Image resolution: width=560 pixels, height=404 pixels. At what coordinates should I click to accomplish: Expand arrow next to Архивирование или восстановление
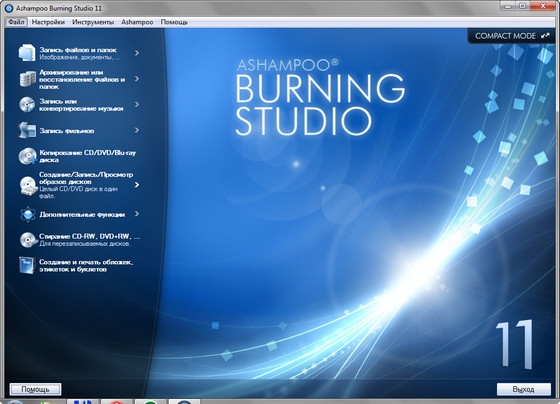pyautogui.click(x=137, y=79)
